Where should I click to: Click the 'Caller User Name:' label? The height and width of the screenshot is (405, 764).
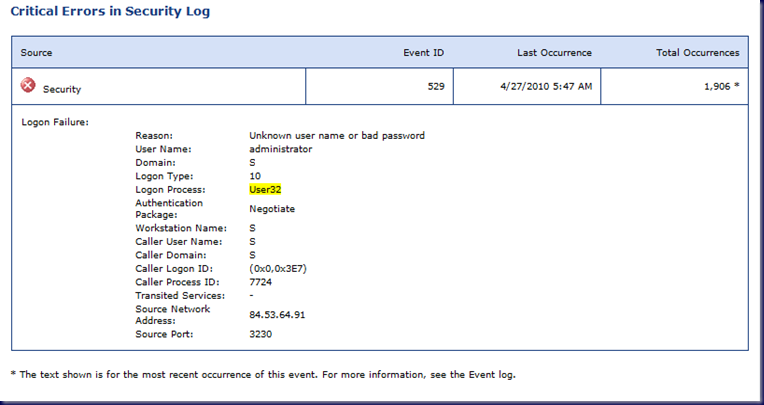(x=178, y=242)
